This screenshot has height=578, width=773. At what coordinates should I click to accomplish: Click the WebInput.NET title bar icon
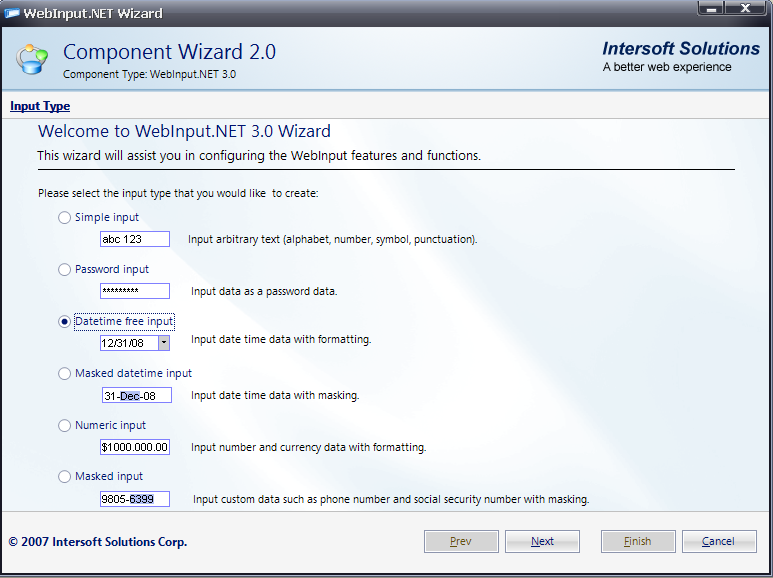pyautogui.click(x=12, y=13)
